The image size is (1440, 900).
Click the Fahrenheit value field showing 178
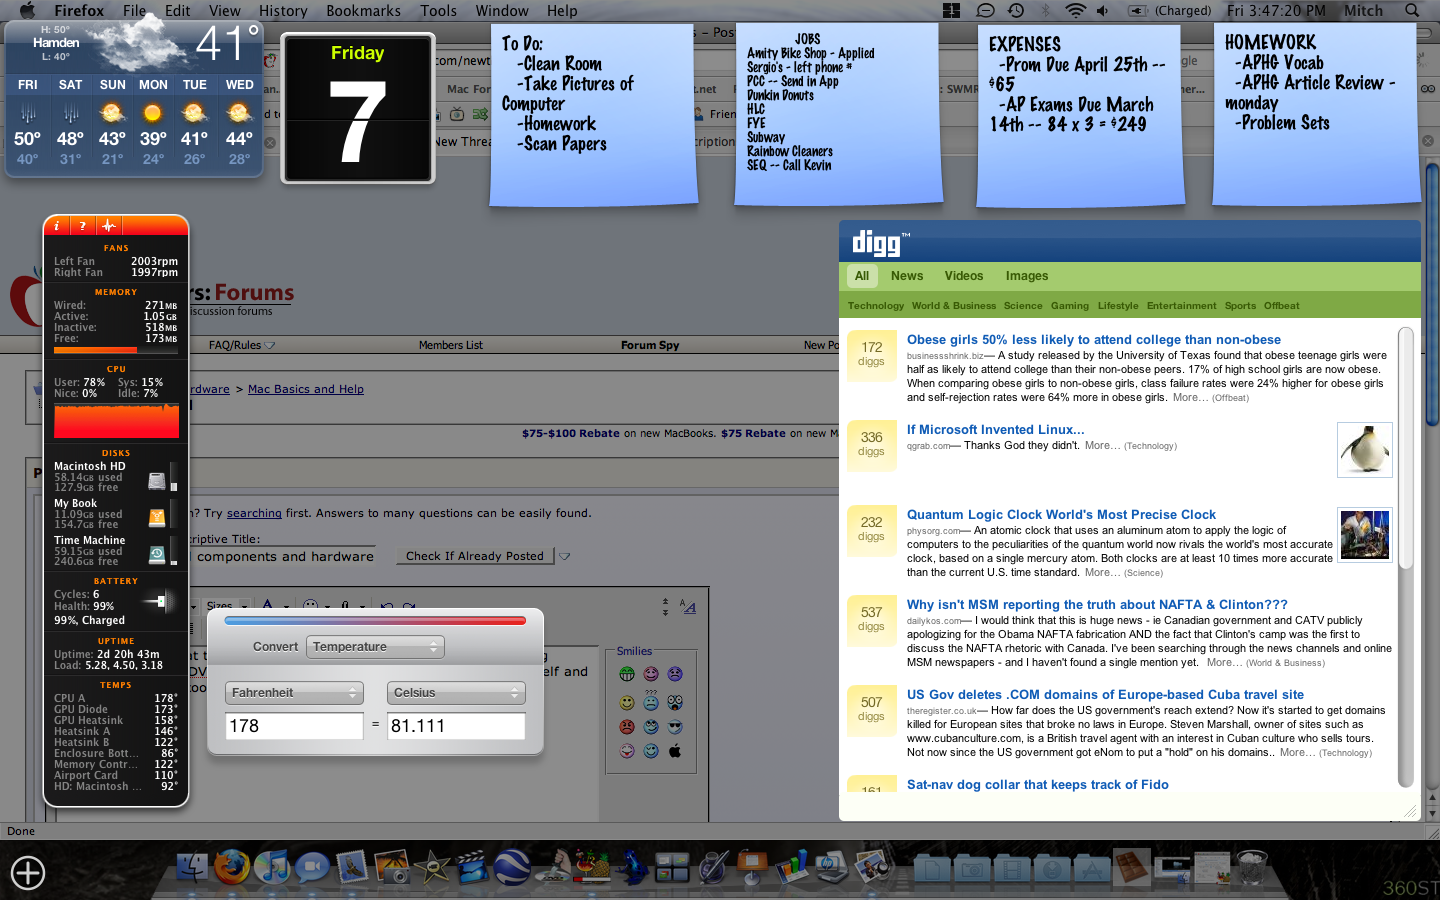[x=294, y=726]
